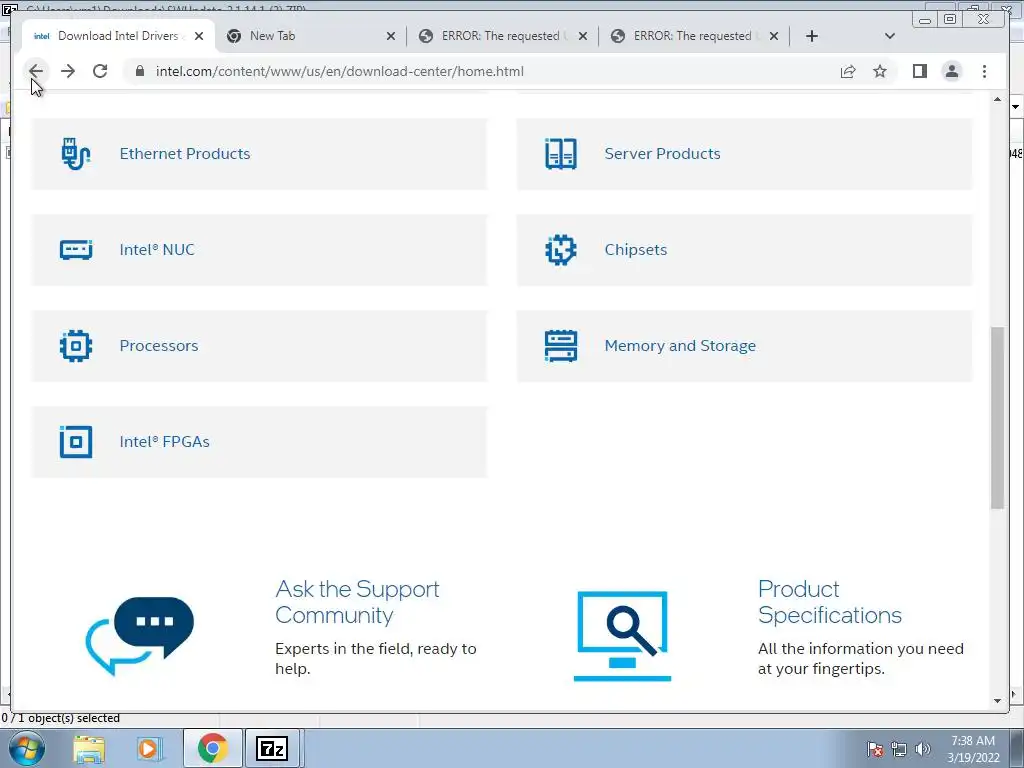Screen dimensions: 1024x768
Task: Click the Processors CPU icon
Action: click(76, 346)
